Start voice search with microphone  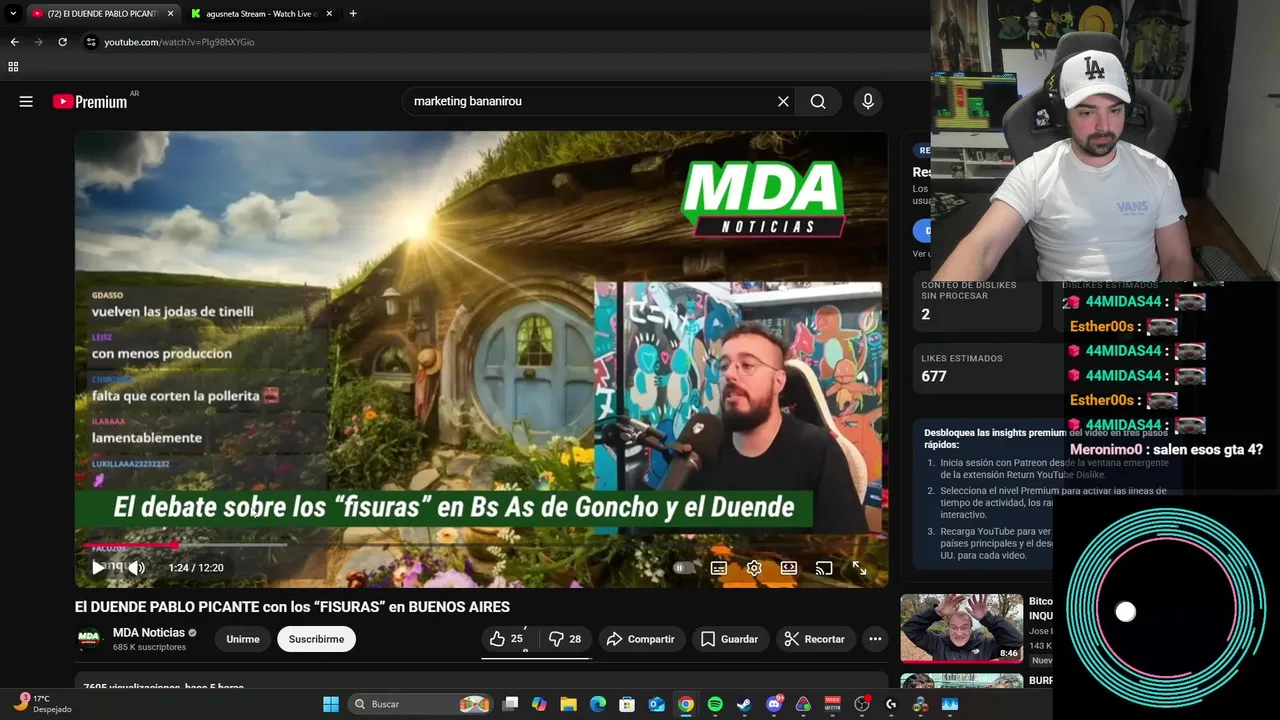click(867, 101)
